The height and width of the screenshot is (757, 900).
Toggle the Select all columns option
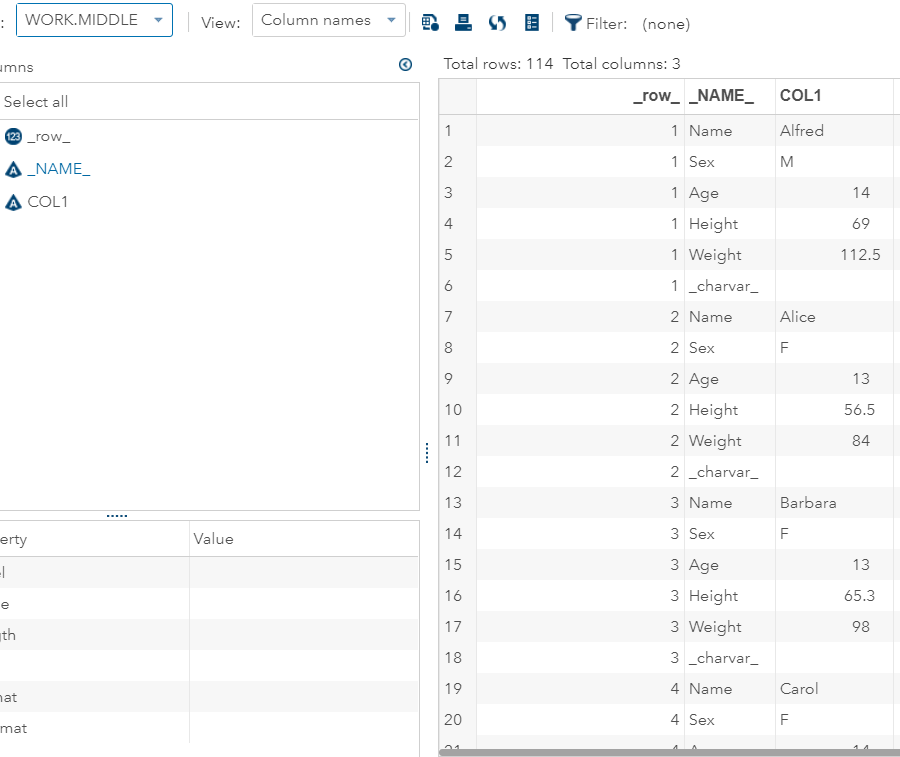(36, 101)
